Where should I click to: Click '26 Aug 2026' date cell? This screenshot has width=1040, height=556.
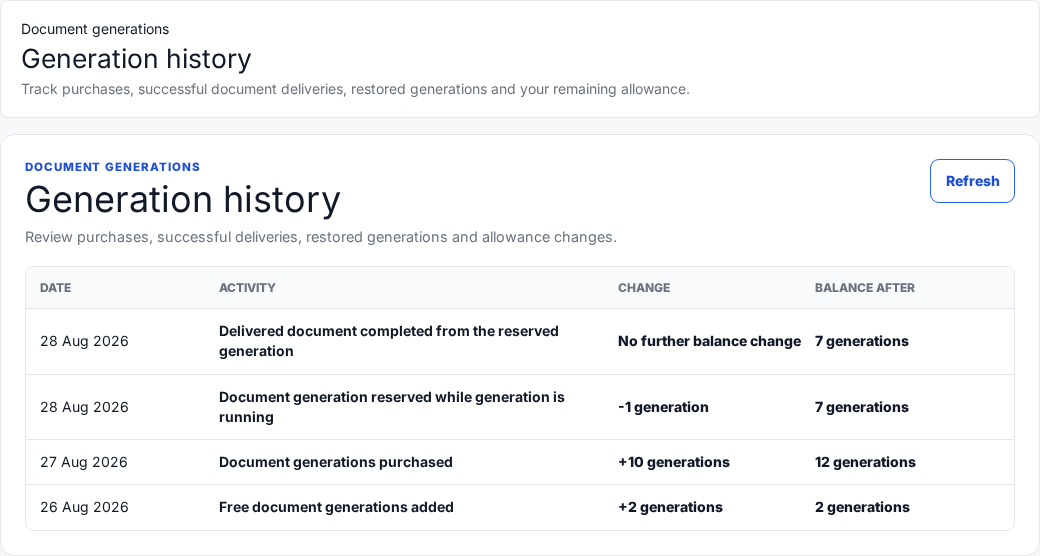(x=84, y=508)
